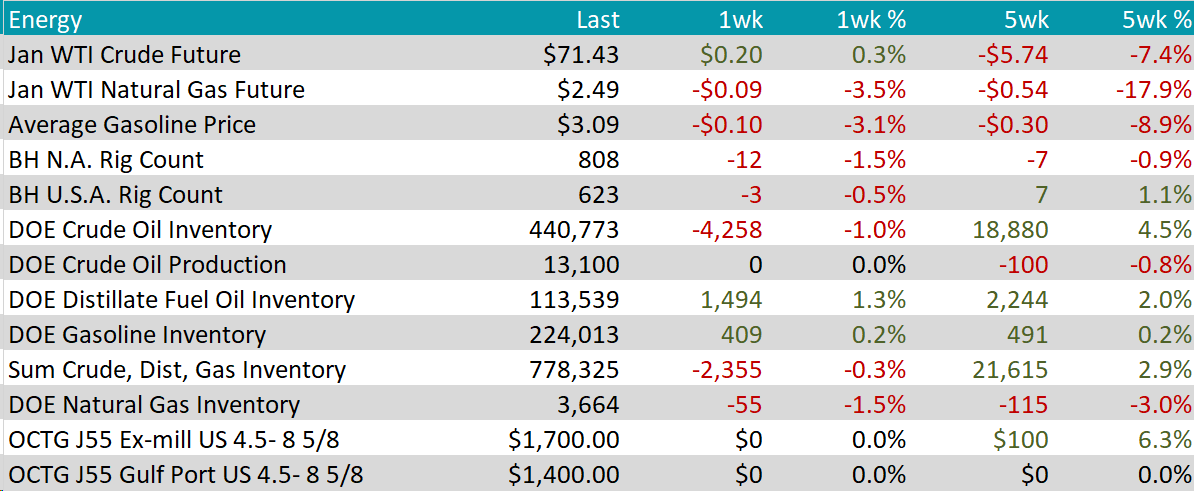Viewport: 1194px width, 491px height.
Task: Click the BH N.A. Rig Count label
Action: [x=106, y=160]
